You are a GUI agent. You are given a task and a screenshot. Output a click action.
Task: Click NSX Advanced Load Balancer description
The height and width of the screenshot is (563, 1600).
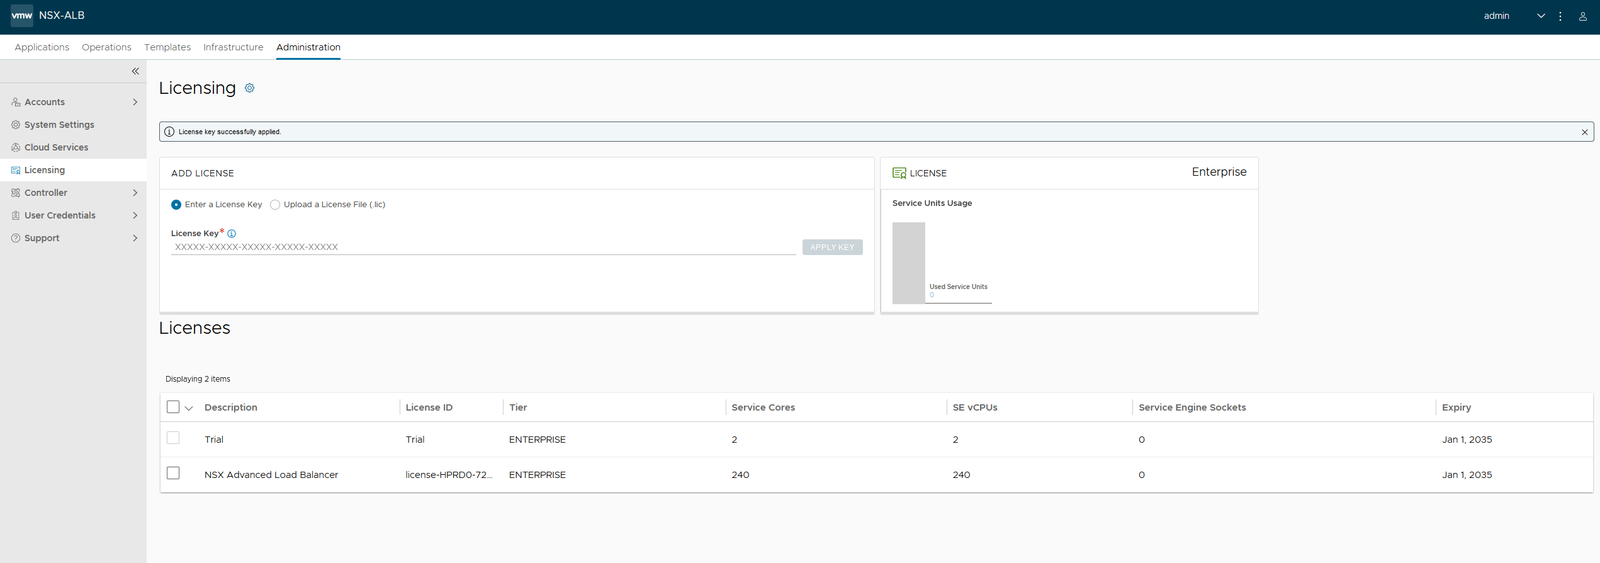[271, 475]
